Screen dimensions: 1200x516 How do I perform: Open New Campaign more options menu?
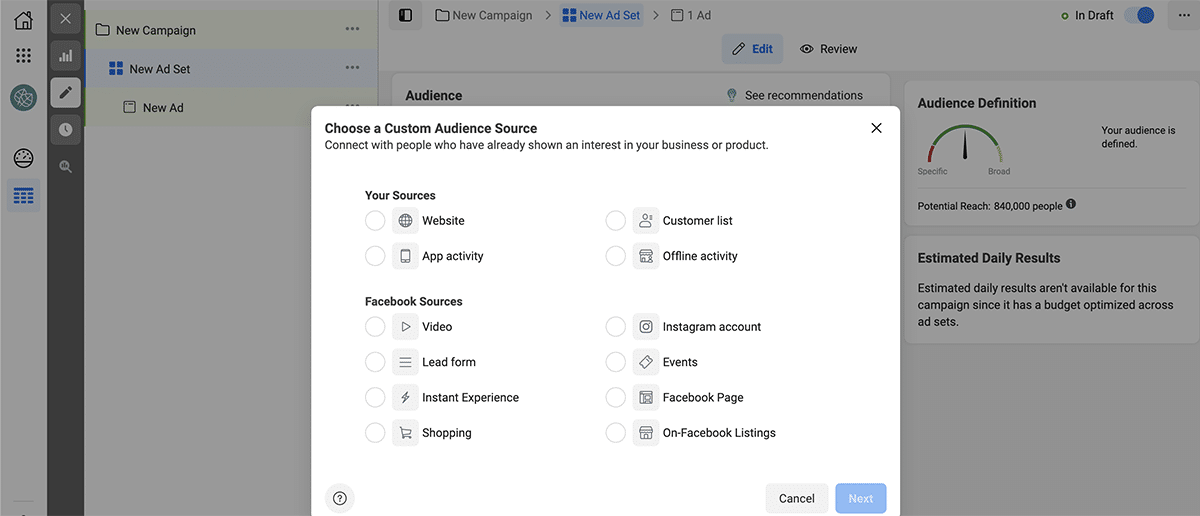point(352,29)
